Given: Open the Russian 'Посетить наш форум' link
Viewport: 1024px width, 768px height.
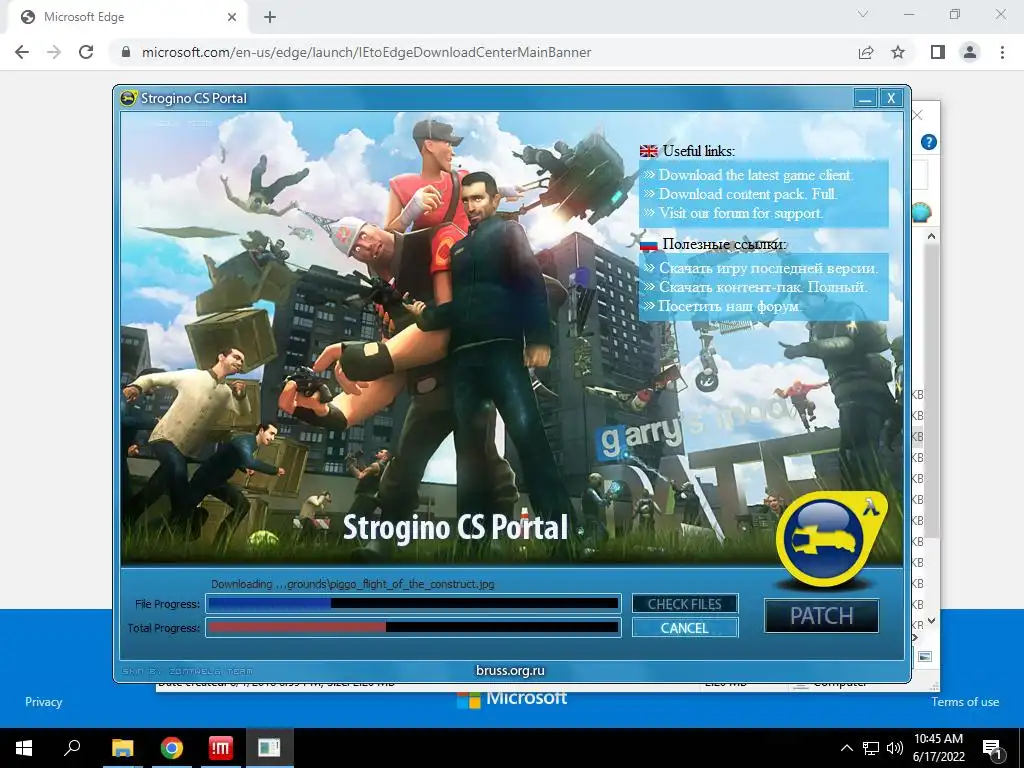Looking at the screenshot, I should (729, 306).
